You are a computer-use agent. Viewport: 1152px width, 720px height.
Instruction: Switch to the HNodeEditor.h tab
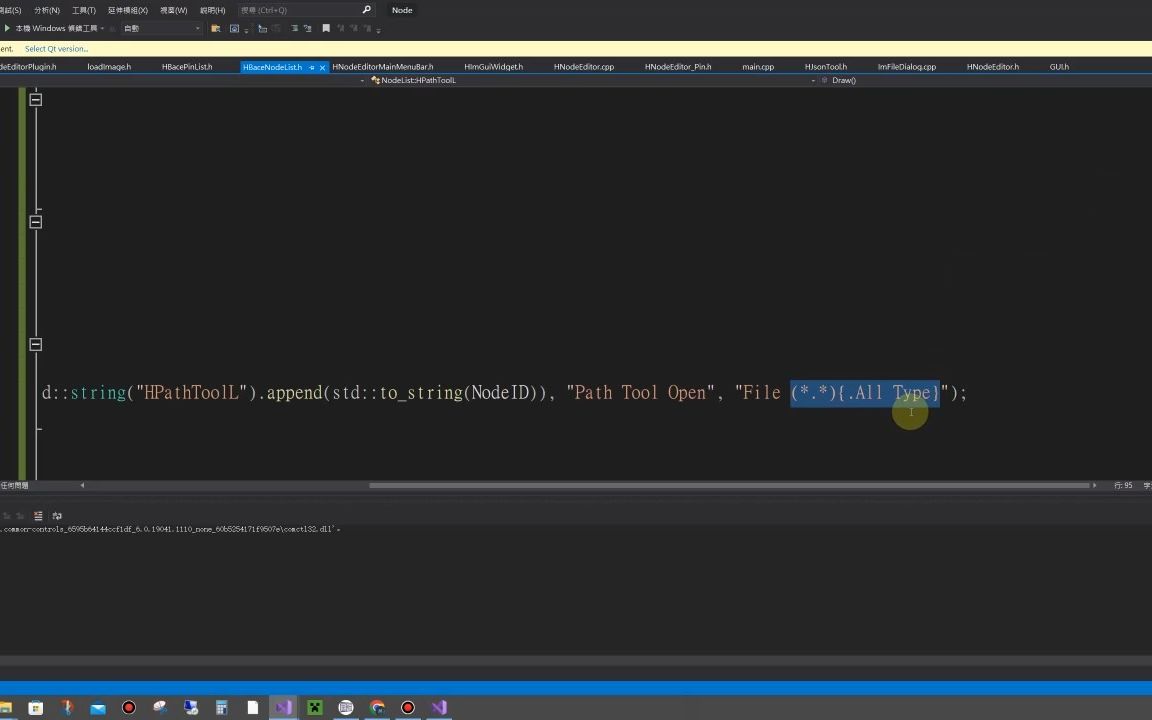pos(993,67)
